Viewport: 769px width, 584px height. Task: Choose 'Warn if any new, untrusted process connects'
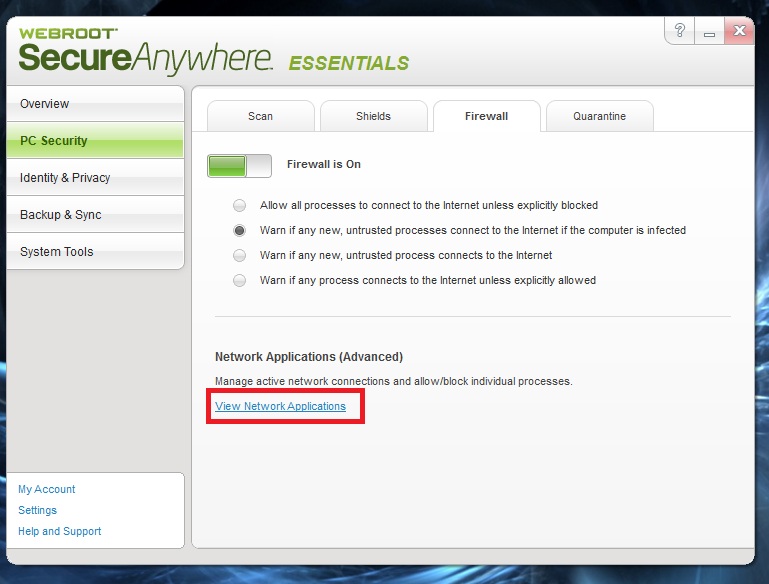click(239, 255)
